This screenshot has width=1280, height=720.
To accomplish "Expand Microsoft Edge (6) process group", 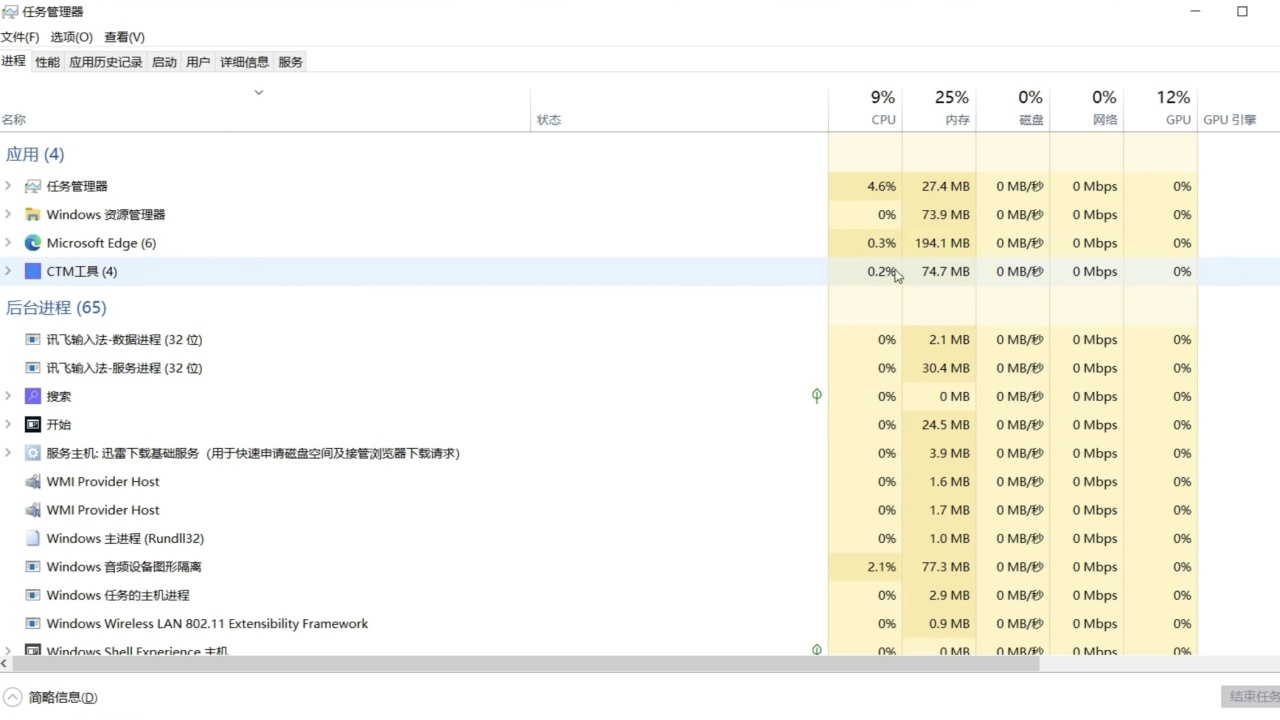I will pos(8,243).
